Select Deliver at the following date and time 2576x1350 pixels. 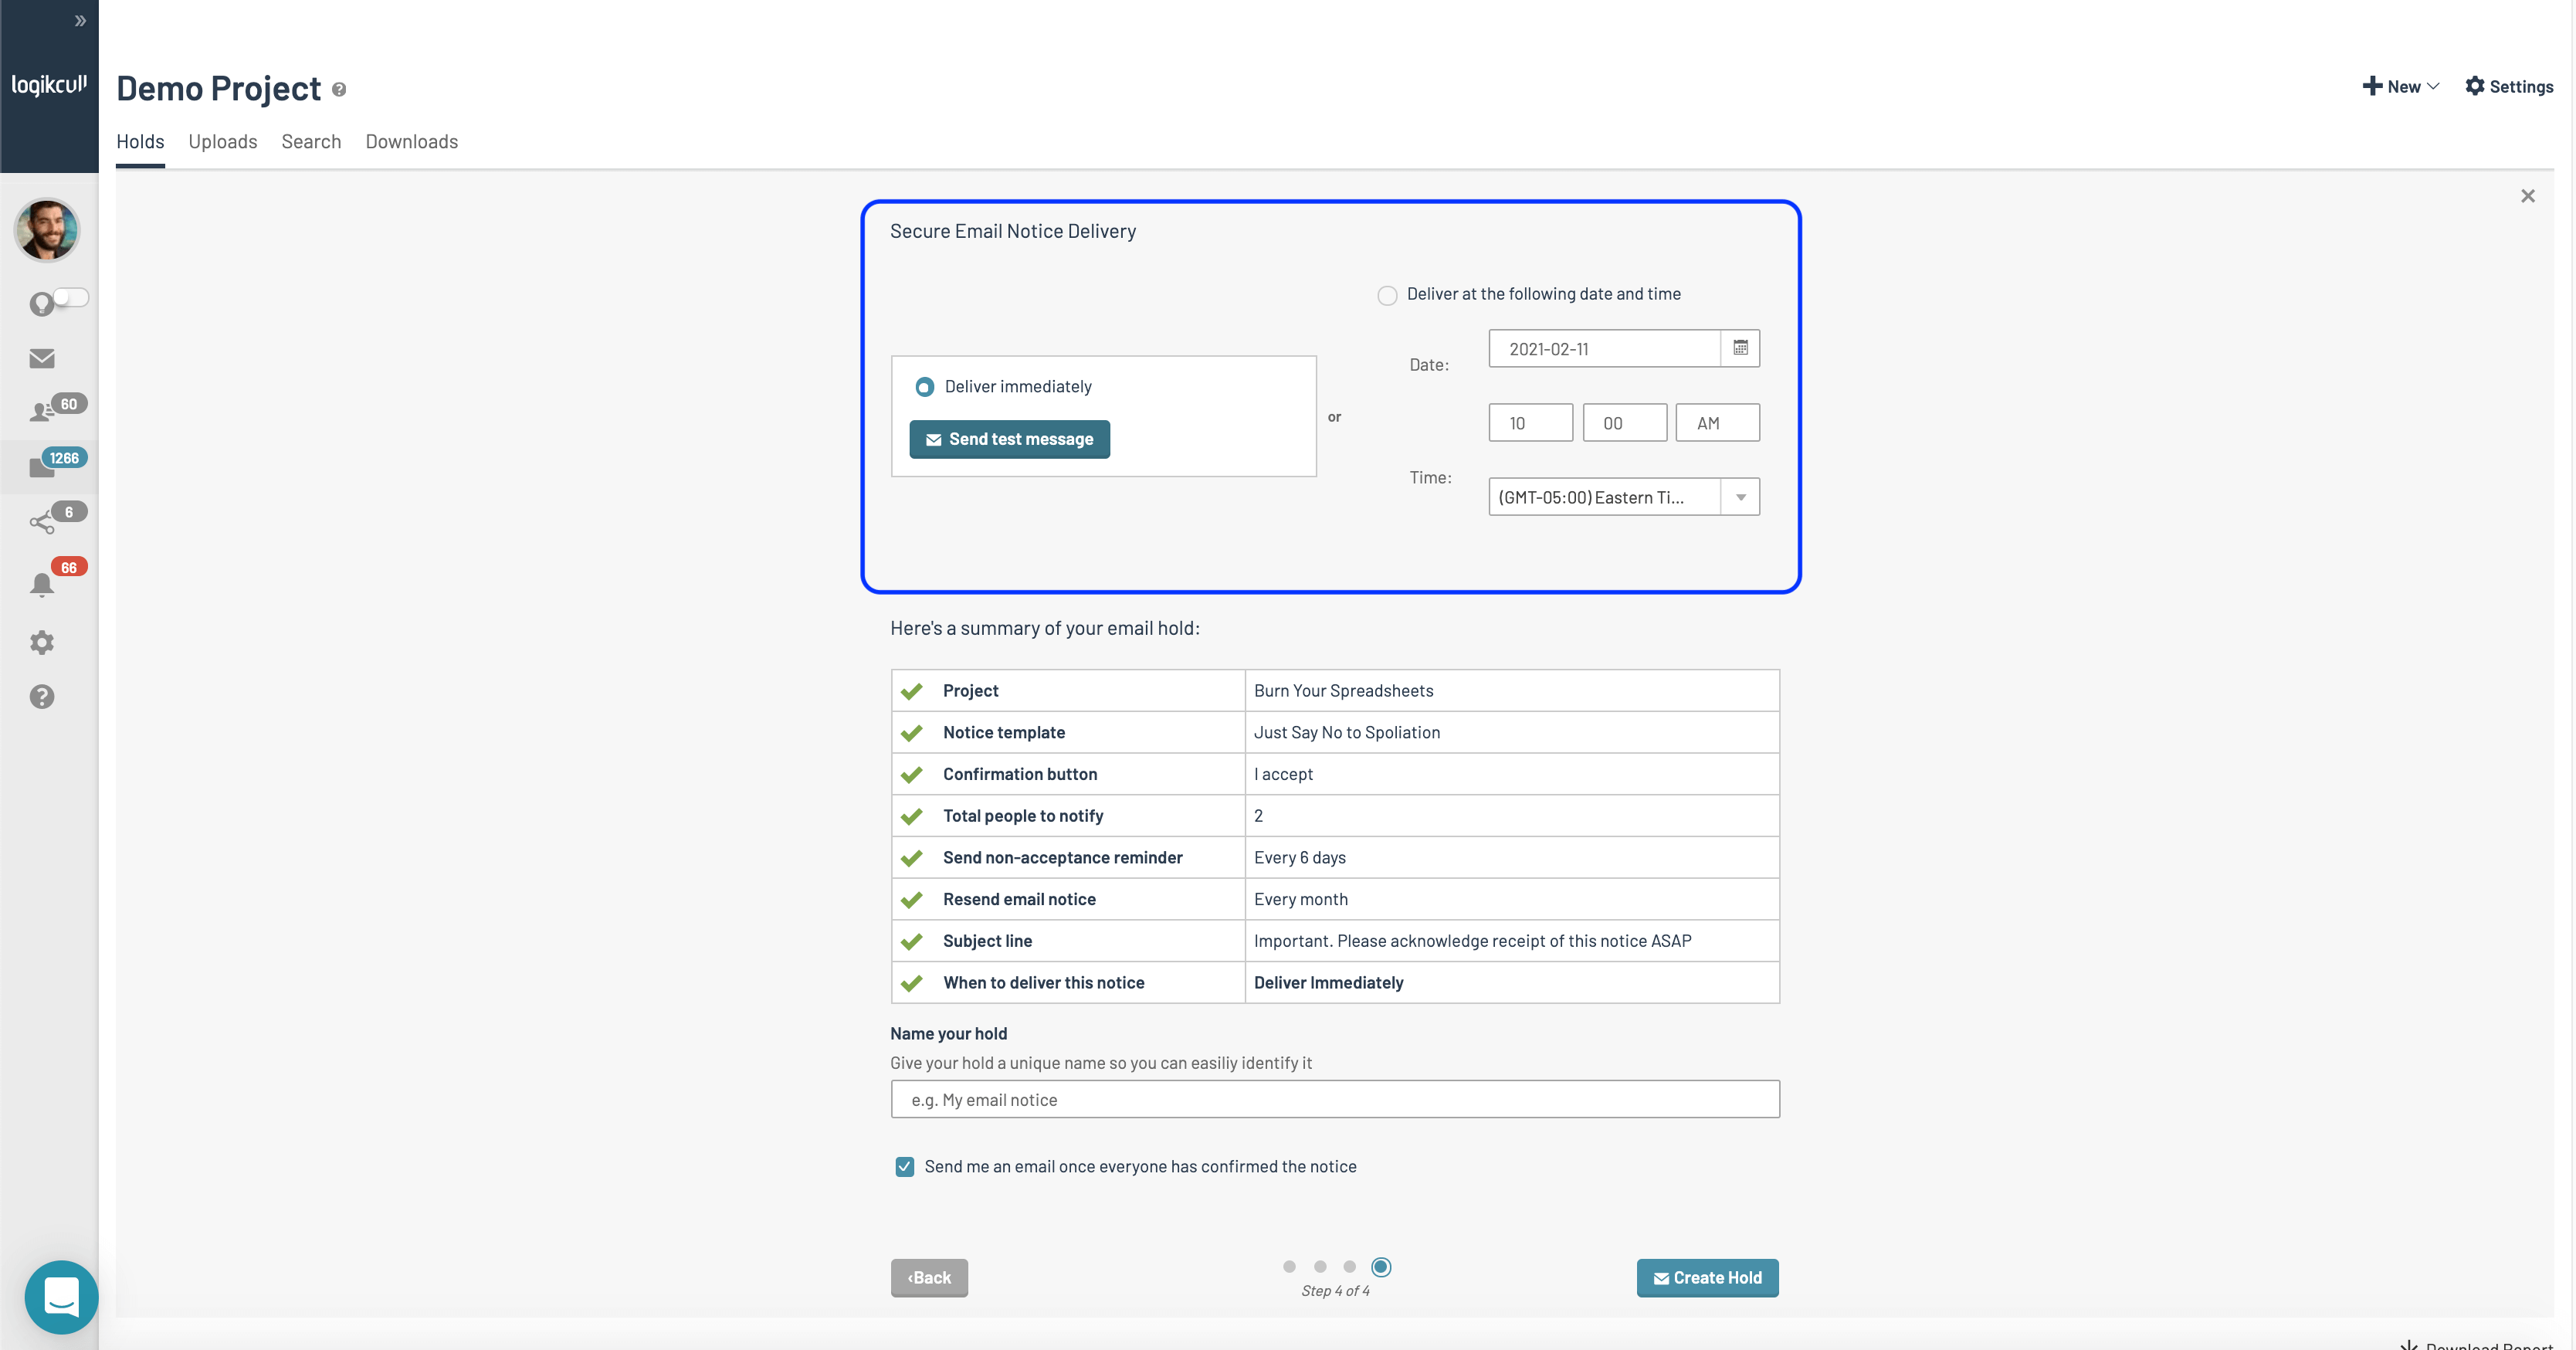click(x=1387, y=296)
